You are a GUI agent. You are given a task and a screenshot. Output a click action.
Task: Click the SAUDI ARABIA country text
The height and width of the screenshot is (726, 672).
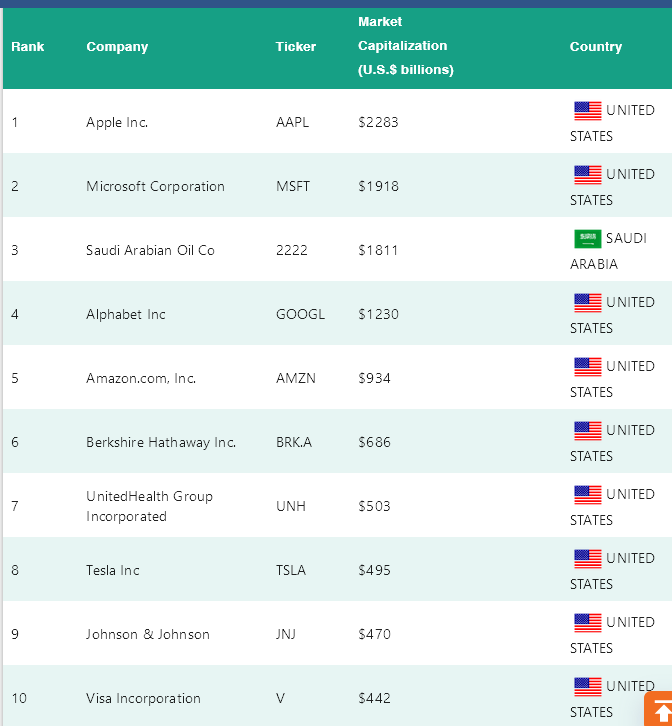(608, 251)
